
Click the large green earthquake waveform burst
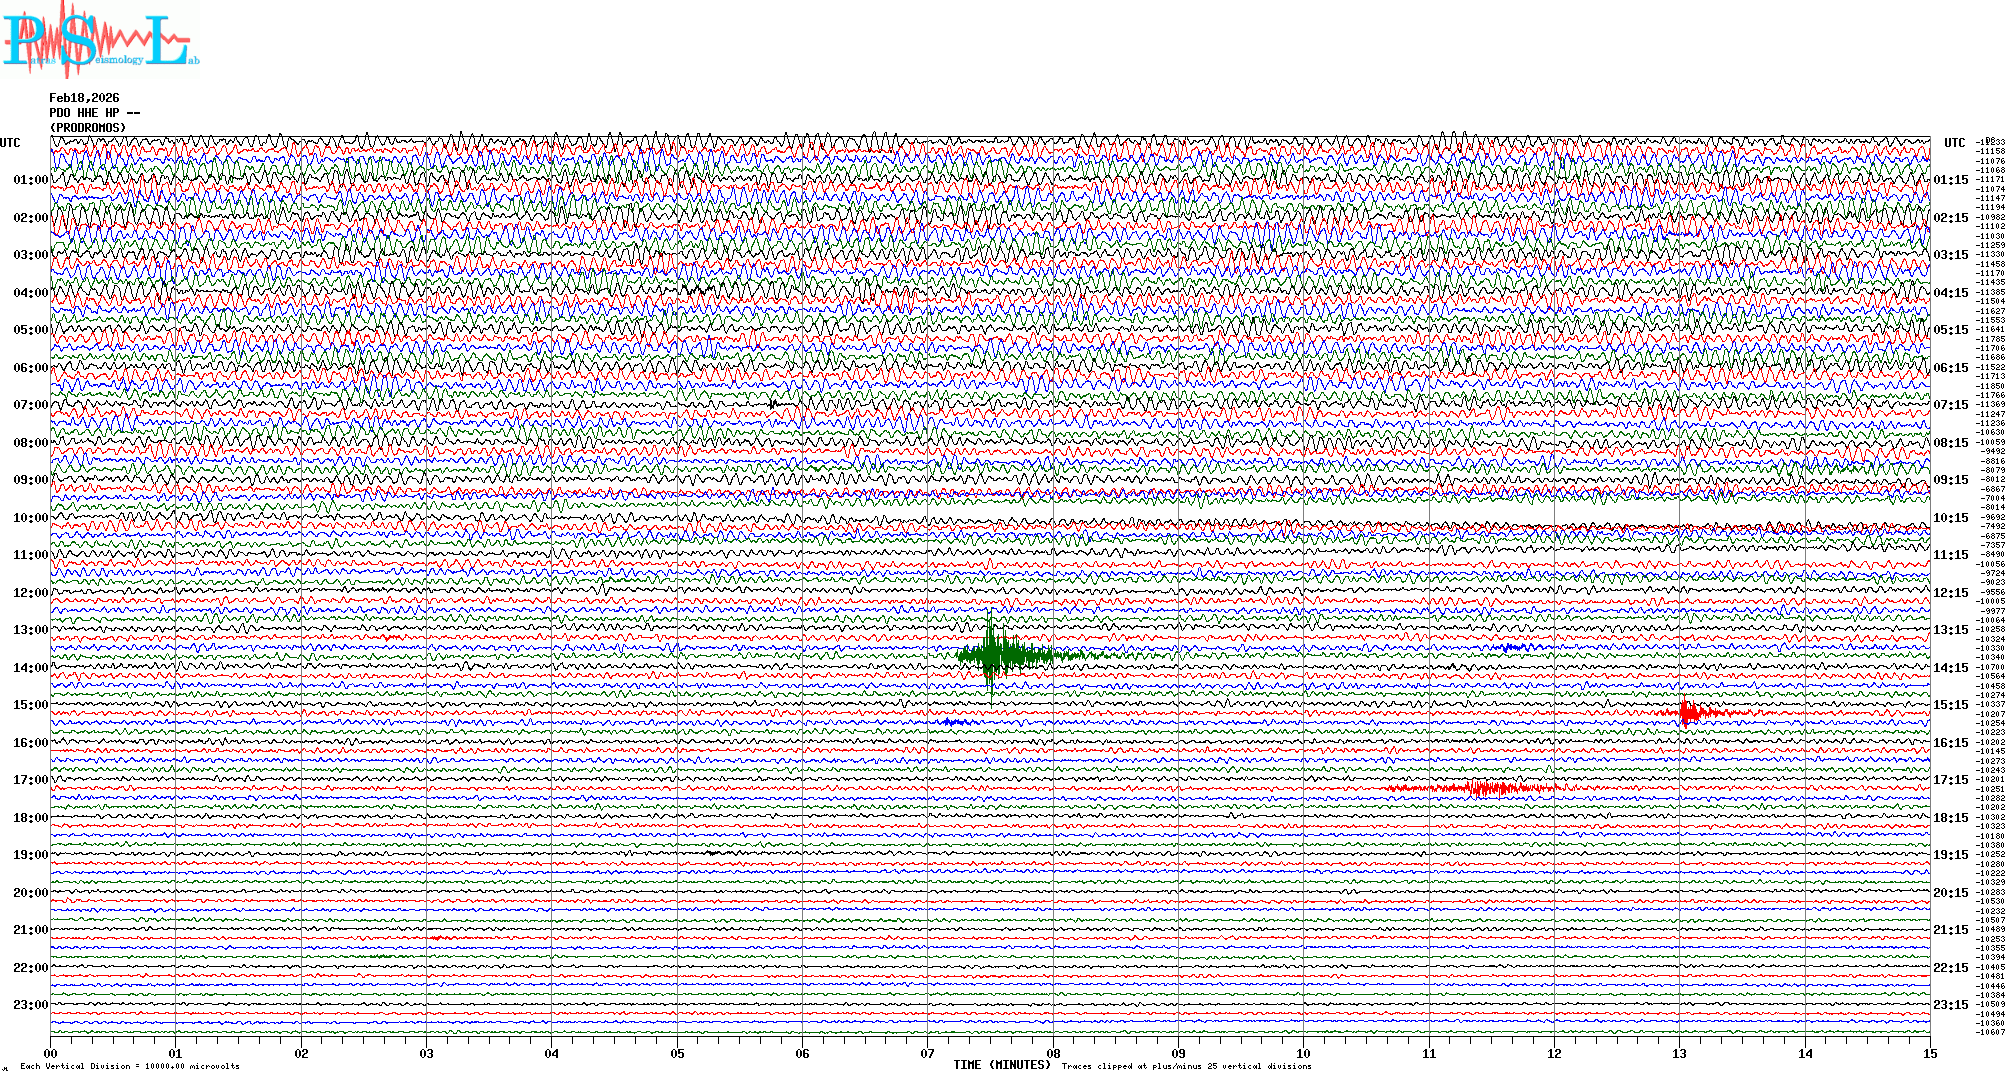click(992, 656)
